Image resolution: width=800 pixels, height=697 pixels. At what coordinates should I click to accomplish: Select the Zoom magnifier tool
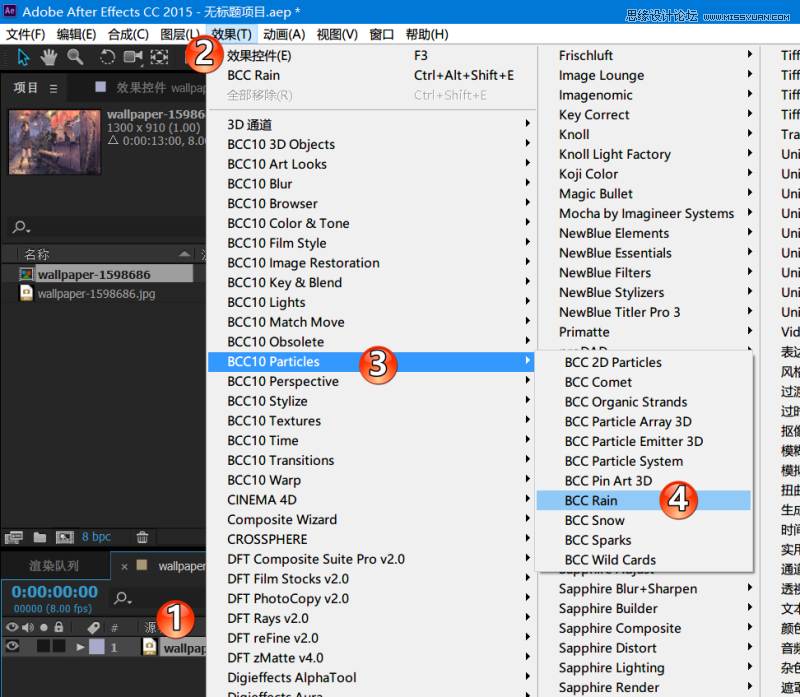point(75,57)
